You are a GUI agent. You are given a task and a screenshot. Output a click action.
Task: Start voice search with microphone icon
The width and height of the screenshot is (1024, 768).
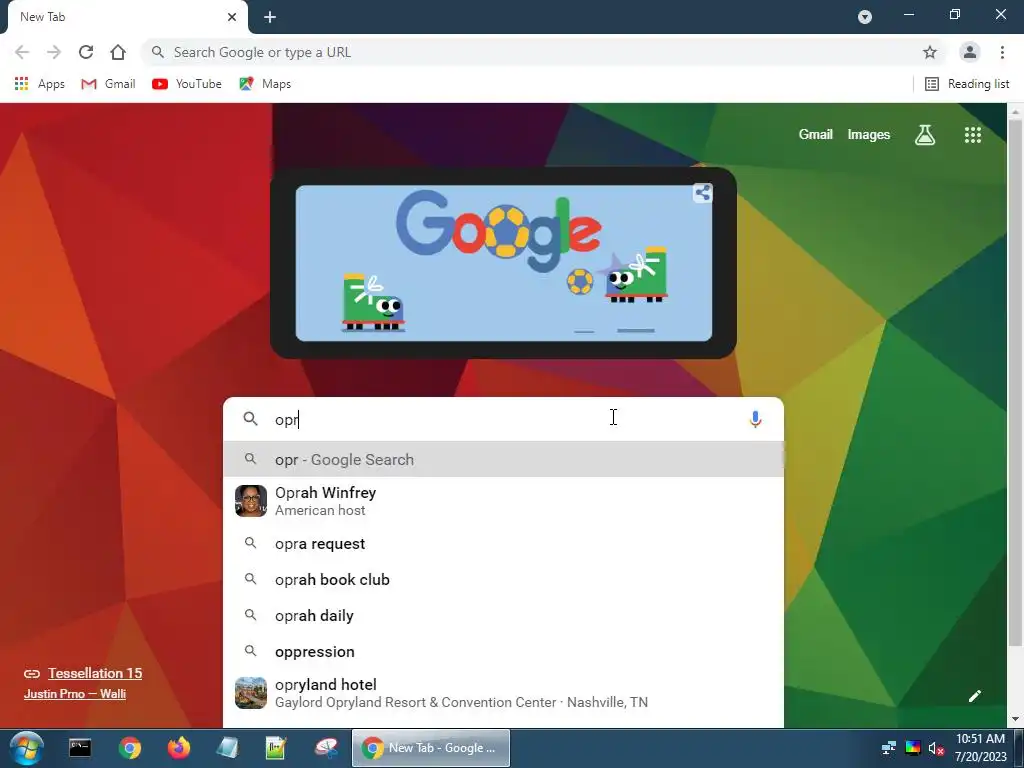pyautogui.click(x=755, y=419)
